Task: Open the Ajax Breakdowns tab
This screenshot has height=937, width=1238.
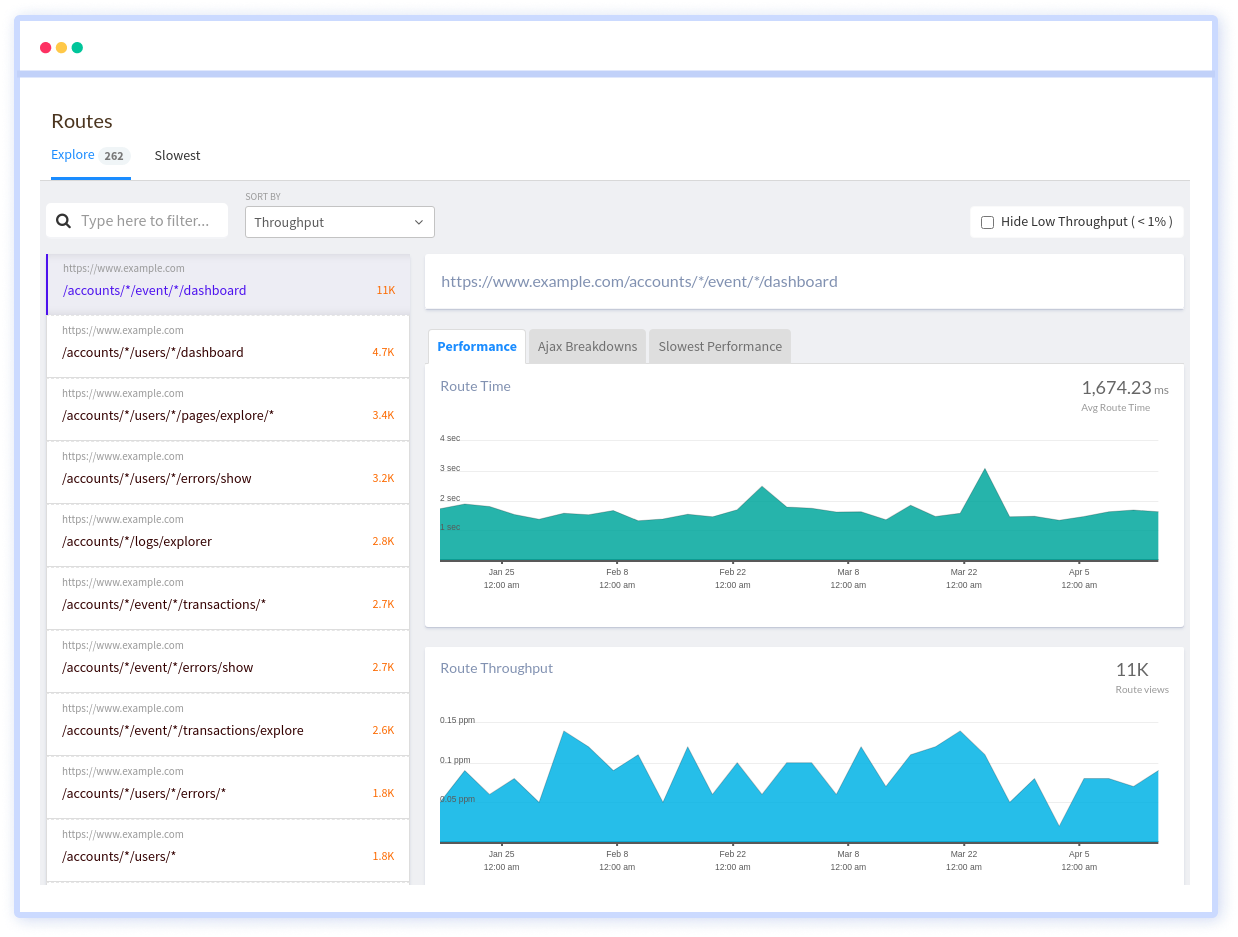Action: pos(587,346)
